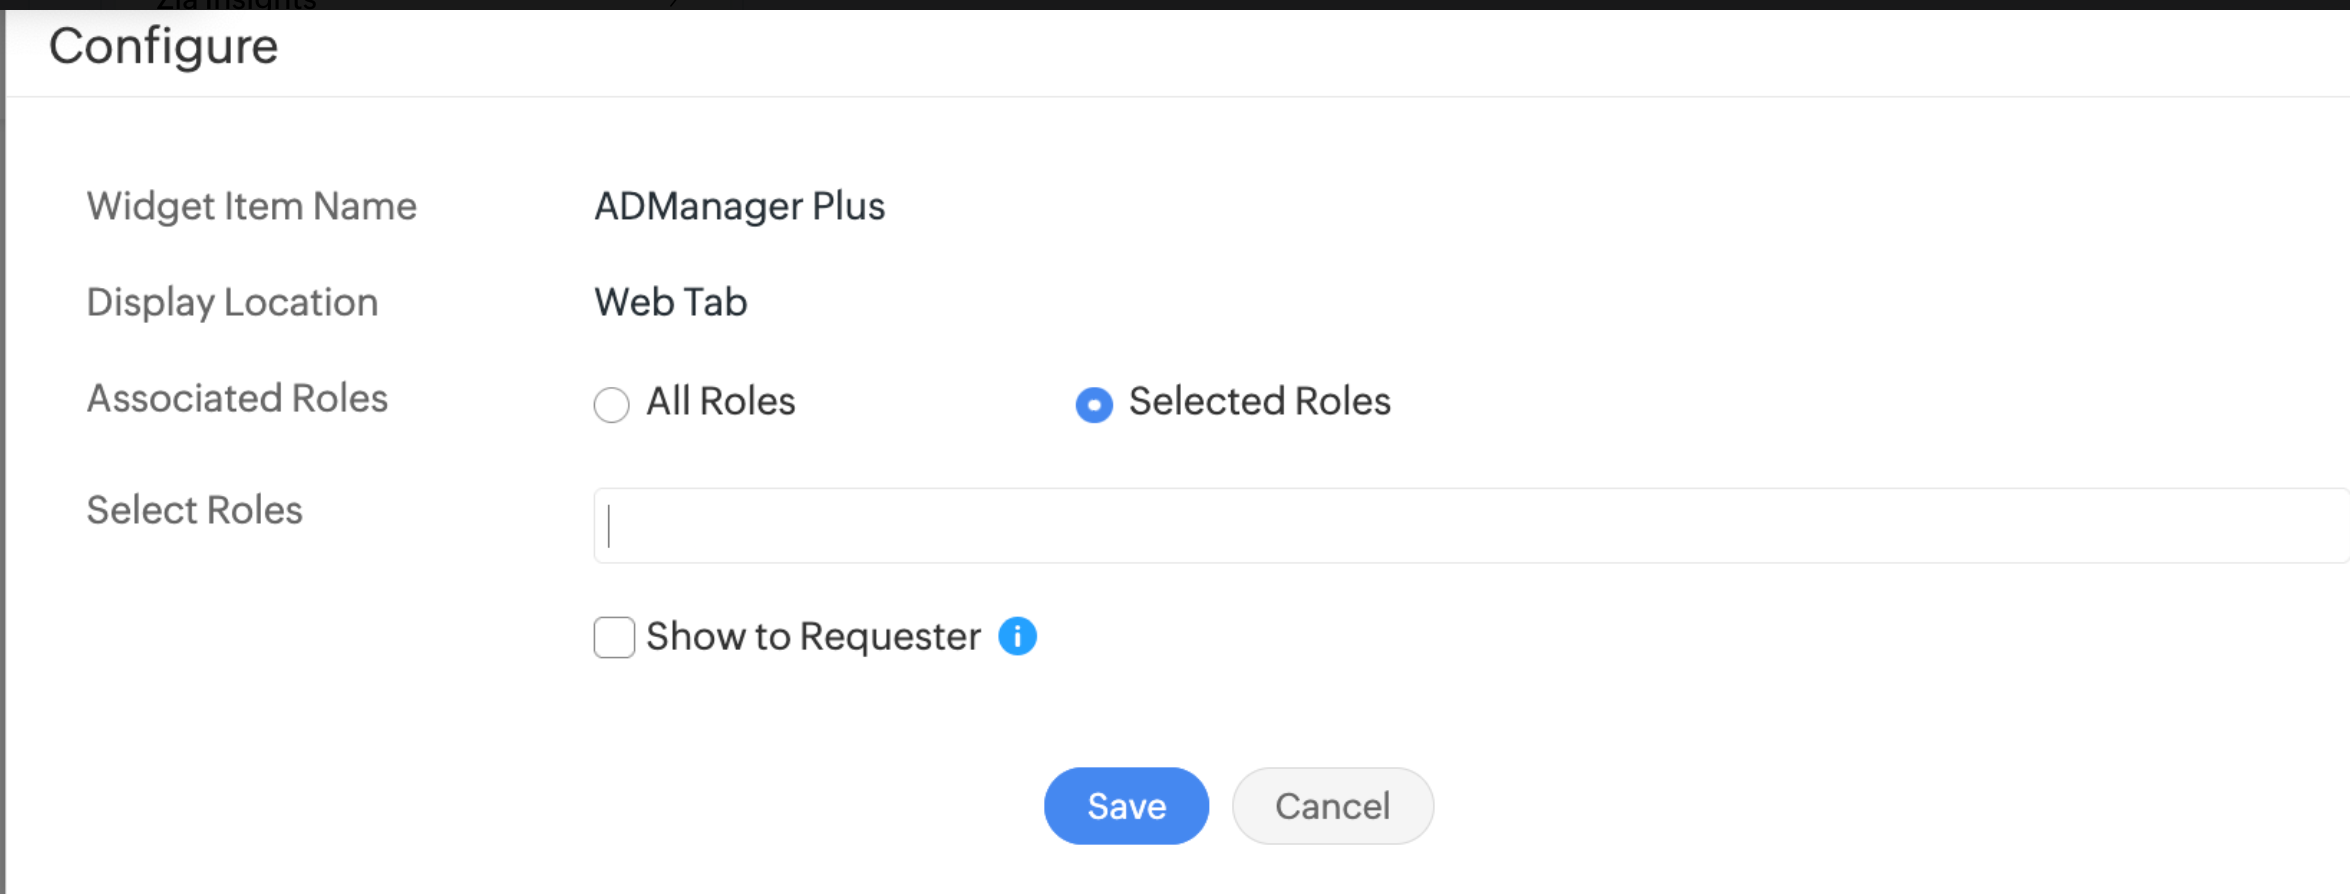This screenshot has height=894, width=2350.
Task: Click the 'All Roles' option text
Action: 720,401
